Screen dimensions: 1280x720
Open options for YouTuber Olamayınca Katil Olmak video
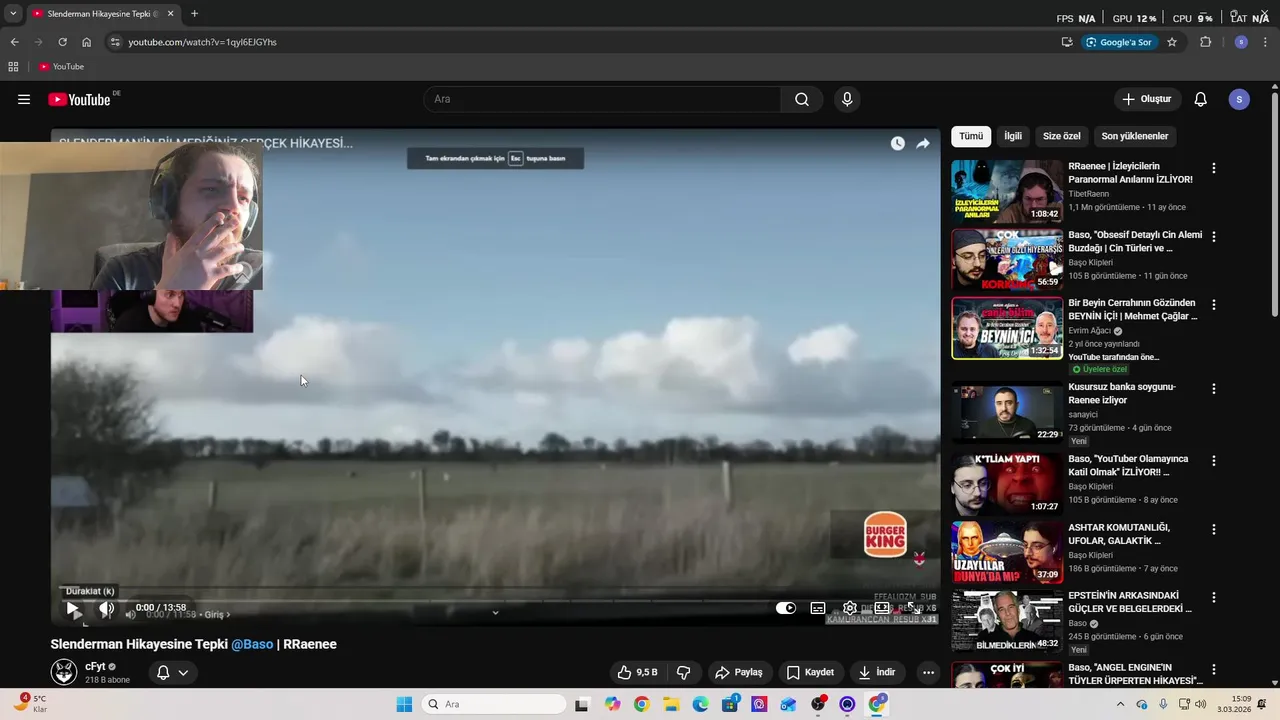point(1214,461)
